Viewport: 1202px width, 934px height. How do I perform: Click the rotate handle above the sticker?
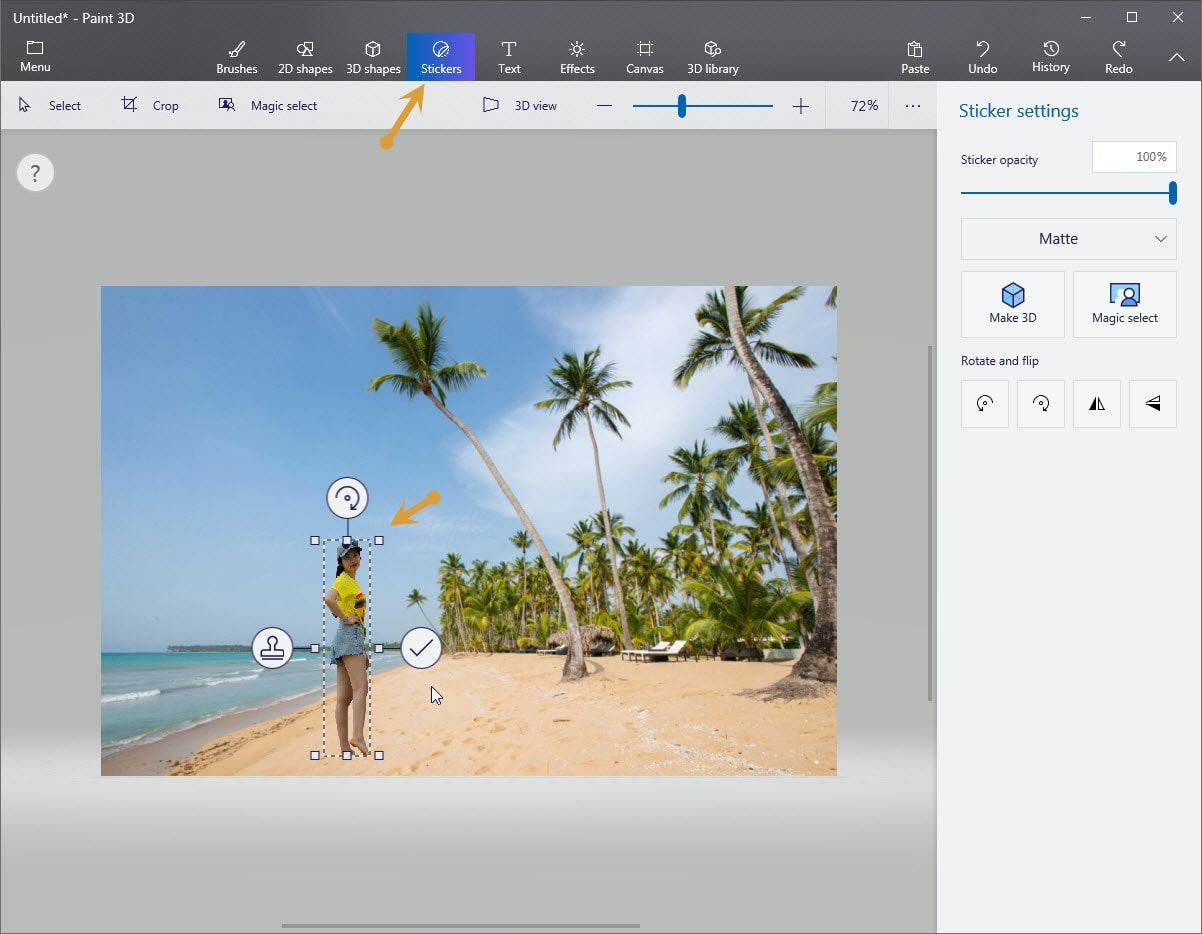[x=347, y=497]
